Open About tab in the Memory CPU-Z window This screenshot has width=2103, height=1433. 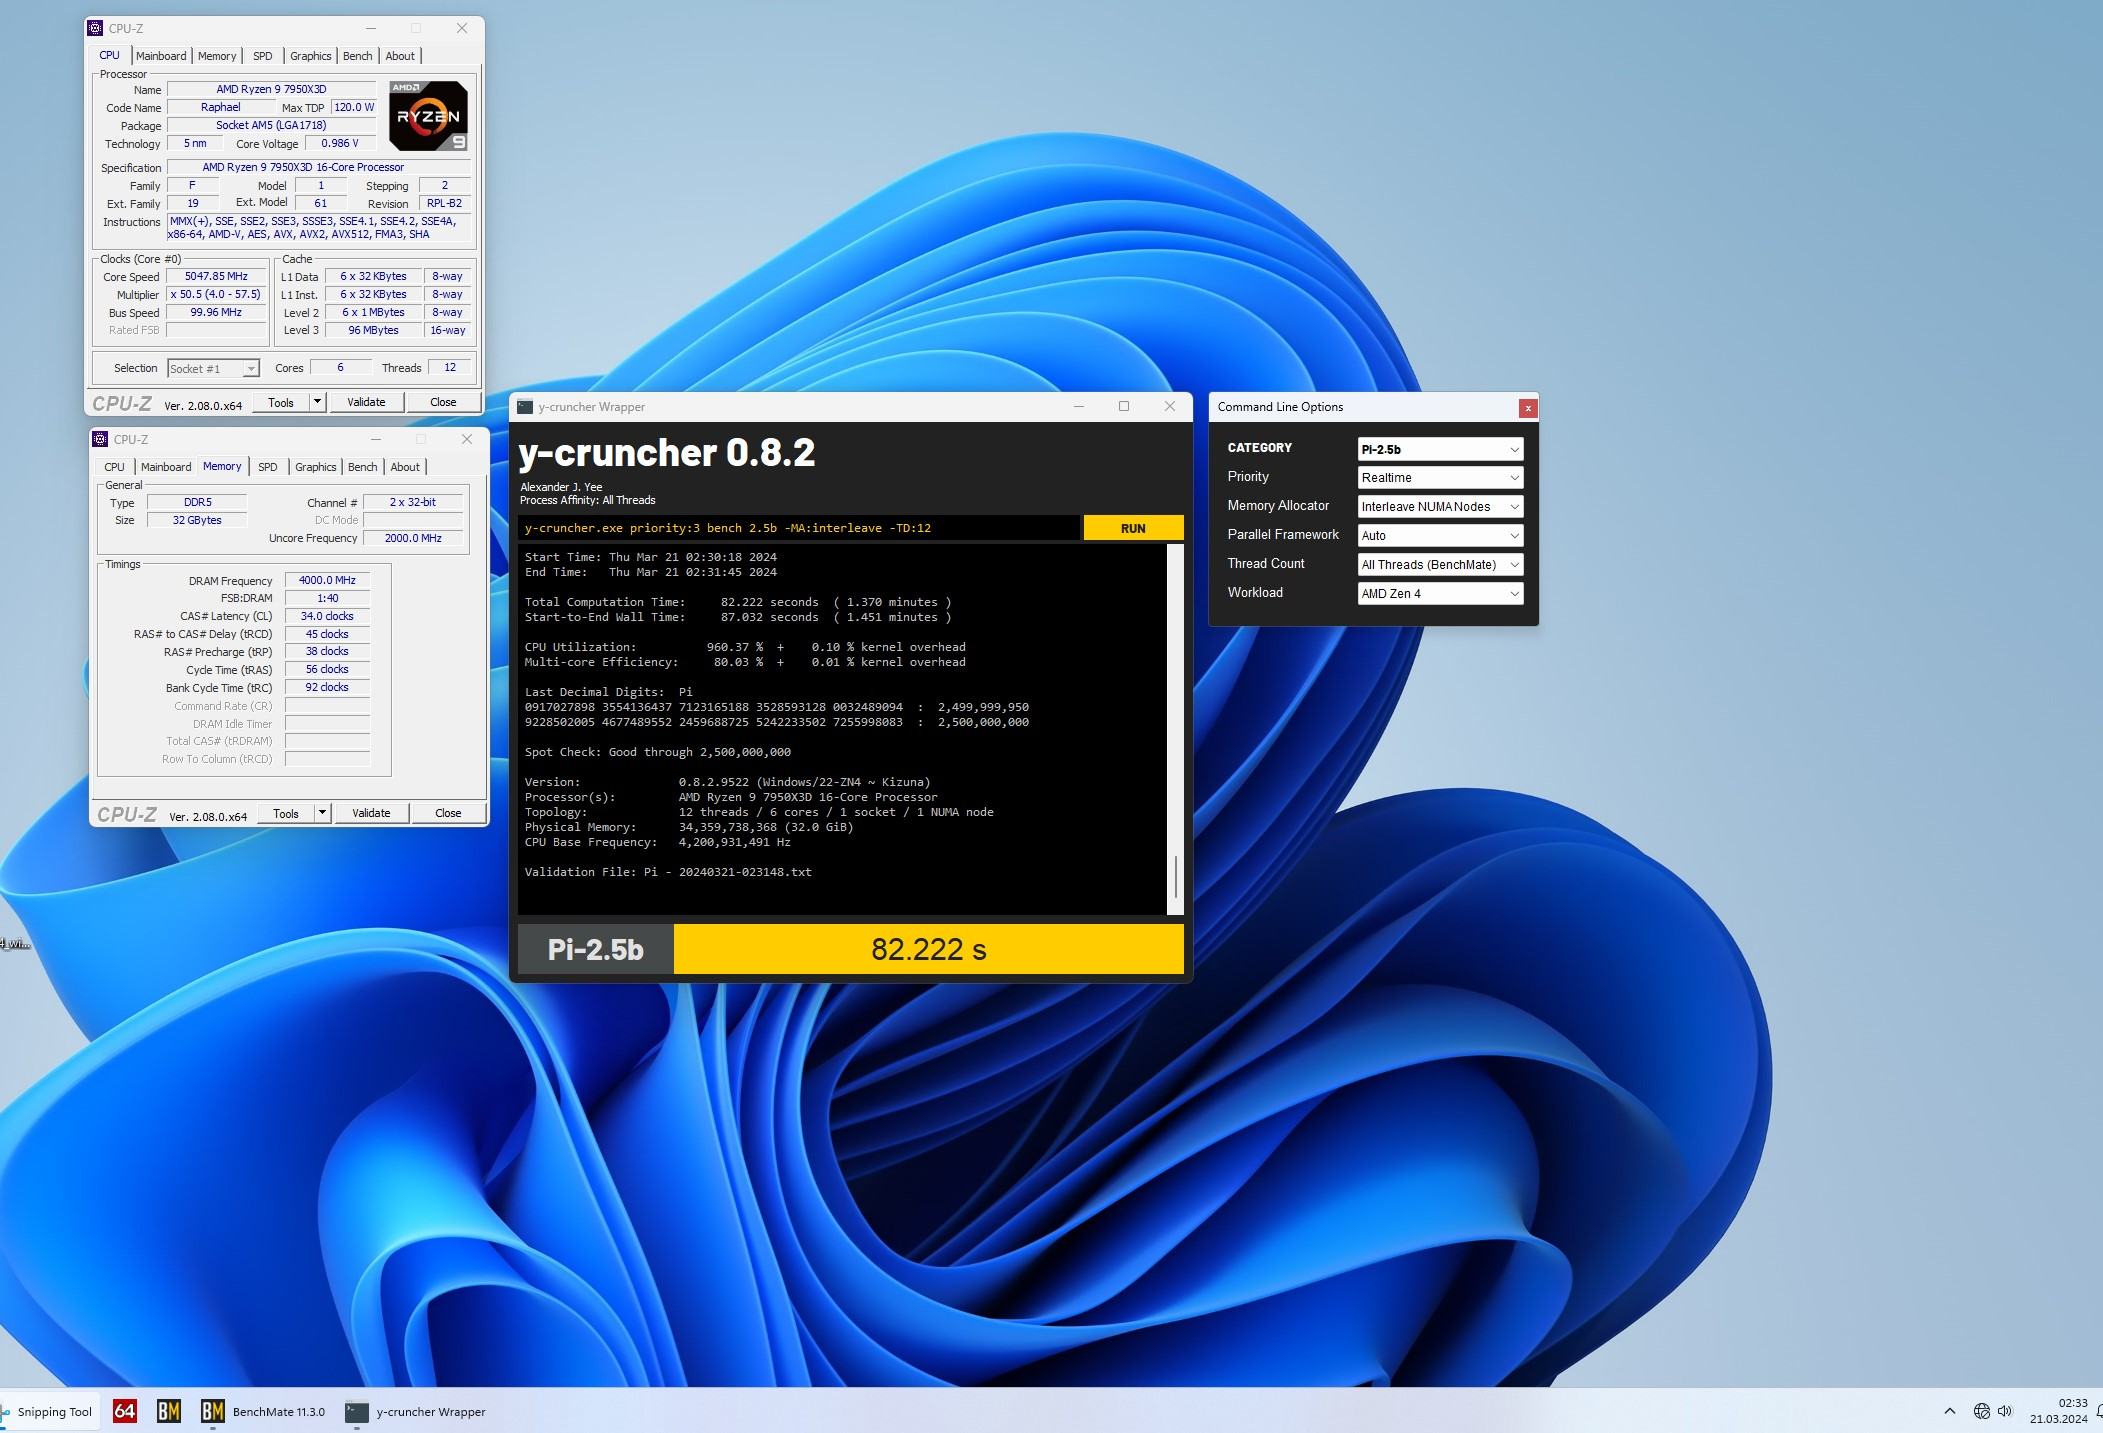405,467
